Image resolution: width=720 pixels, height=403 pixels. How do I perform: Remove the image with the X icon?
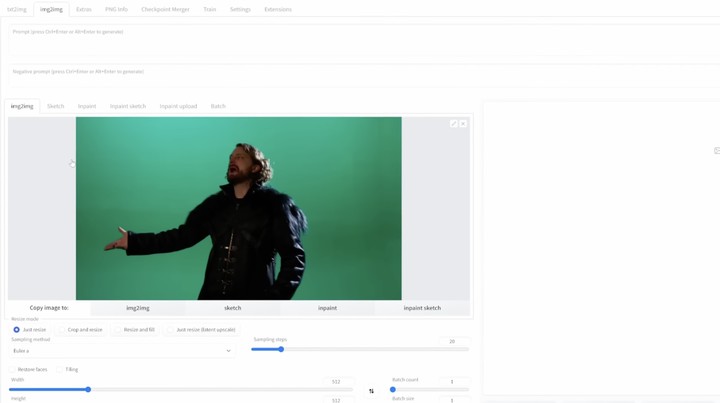click(x=463, y=124)
